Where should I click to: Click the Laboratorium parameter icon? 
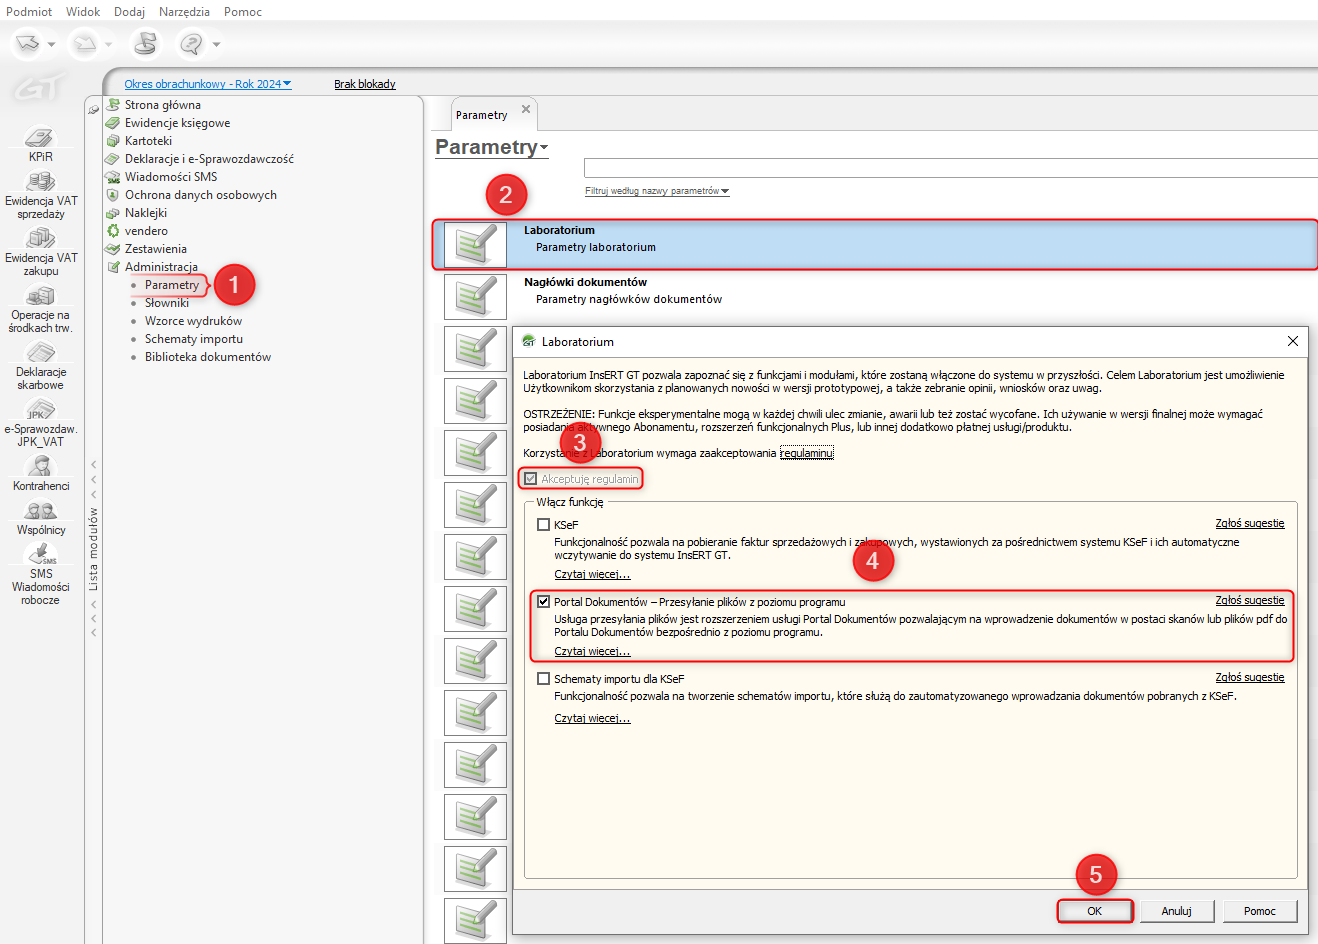pyautogui.click(x=475, y=244)
